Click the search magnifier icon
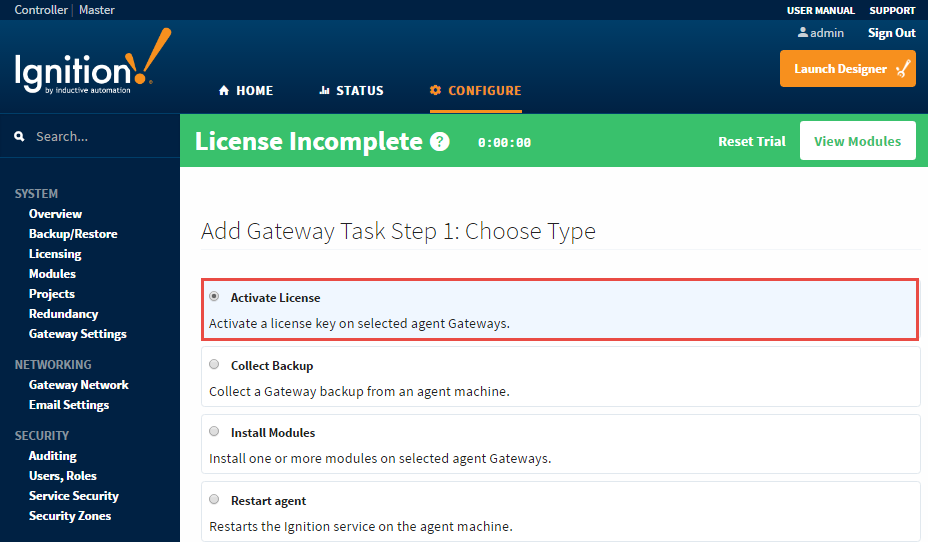The width and height of the screenshot is (928, 542). [x=19, y=137]
